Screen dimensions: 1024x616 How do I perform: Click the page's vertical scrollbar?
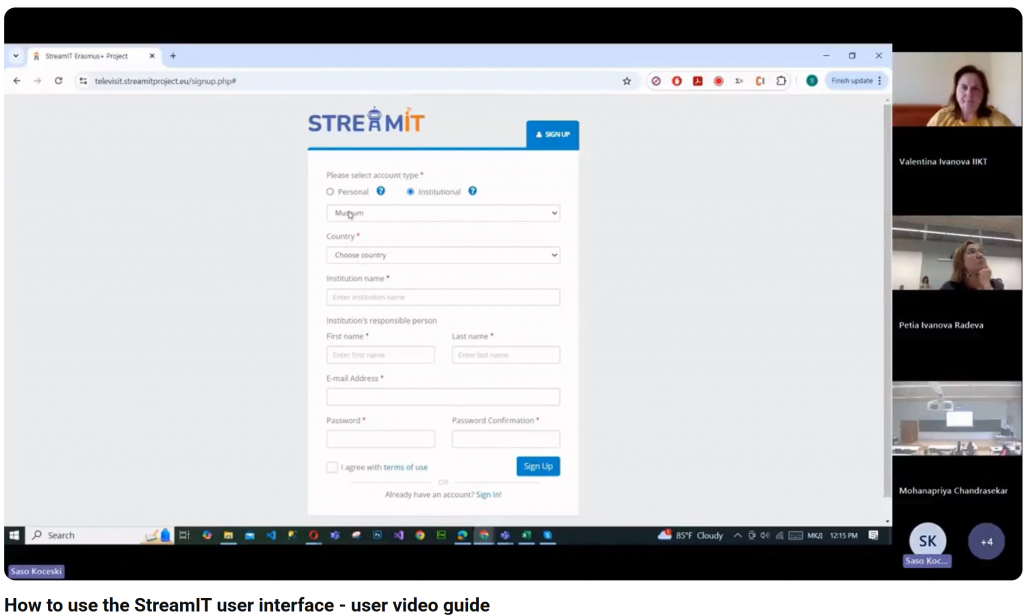click(886, 300)
